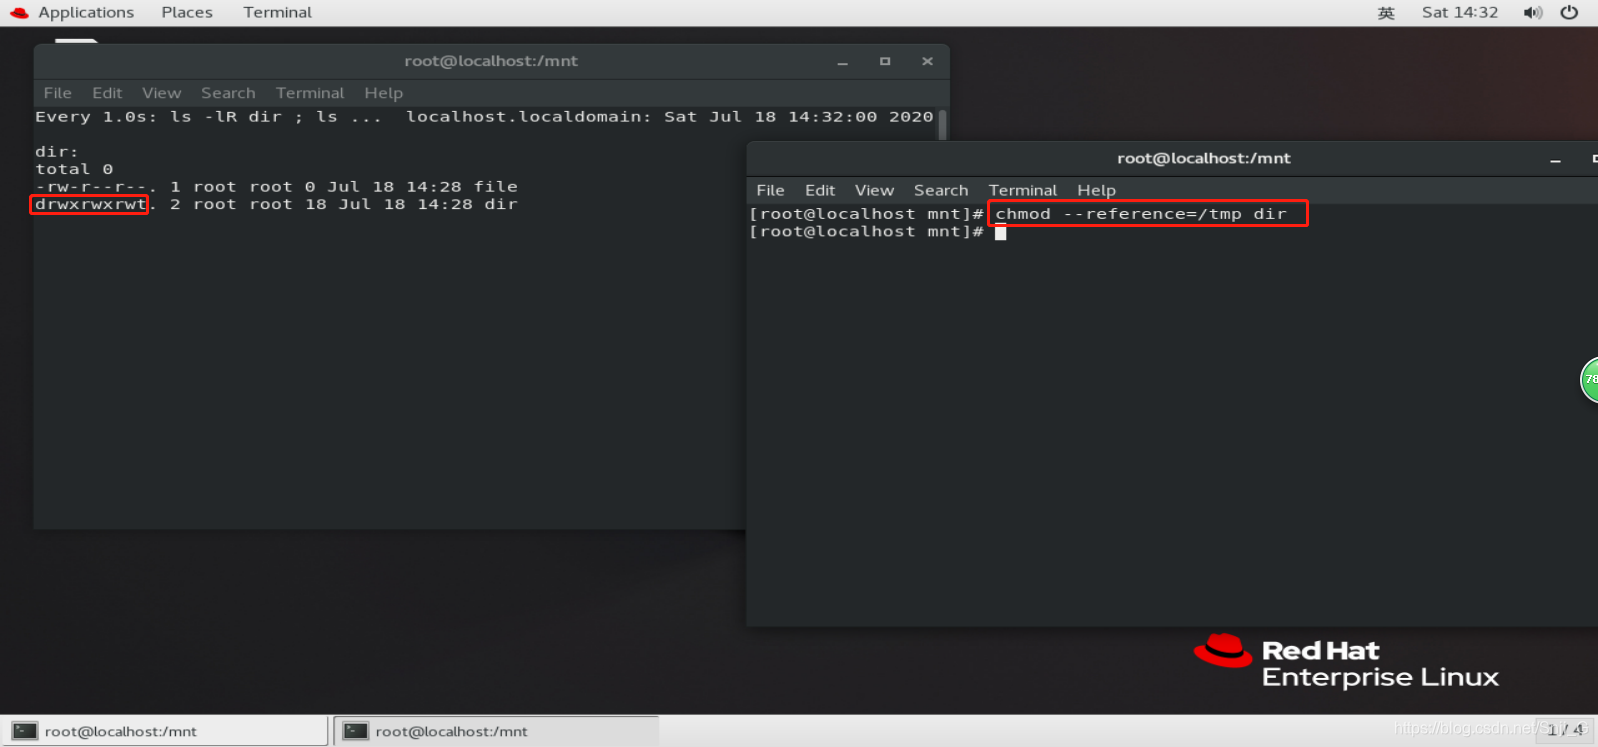Click the volume speaker icon
This screenshot has height=747, width=1598.
pos(1532,13)
